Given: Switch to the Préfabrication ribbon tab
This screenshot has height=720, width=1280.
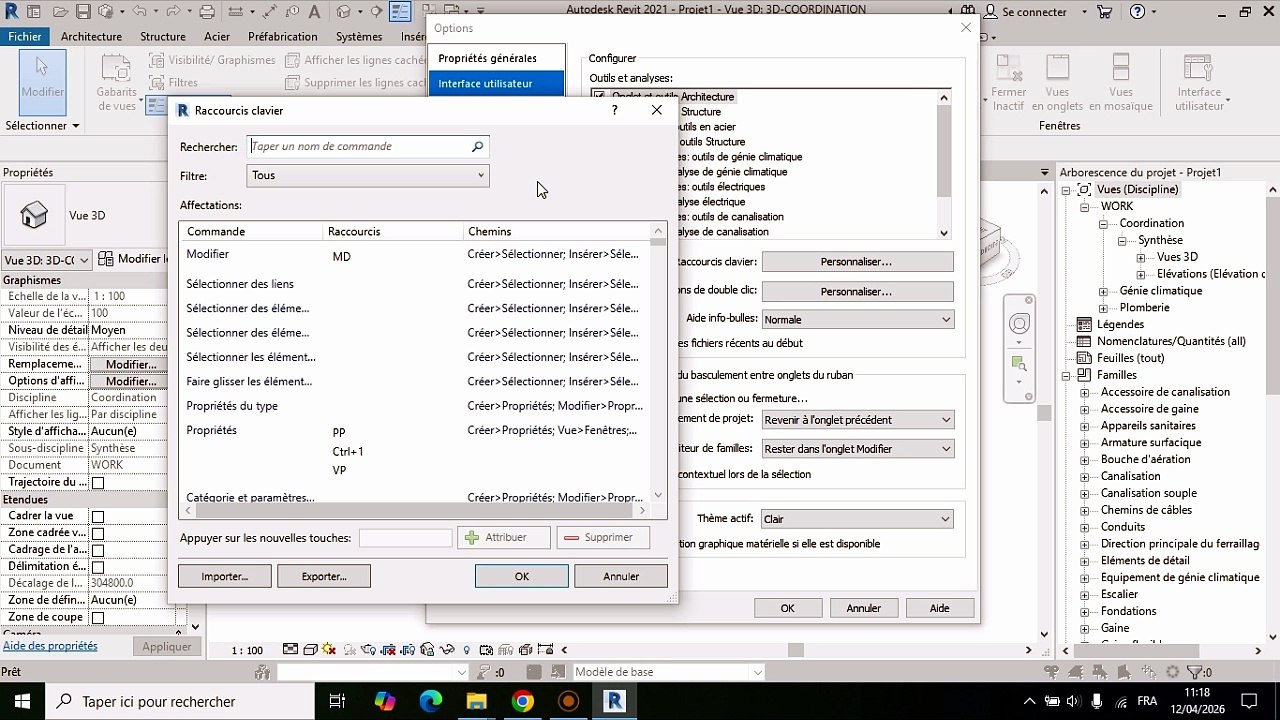Looking at the screenshot, I should tap(283, 37).
